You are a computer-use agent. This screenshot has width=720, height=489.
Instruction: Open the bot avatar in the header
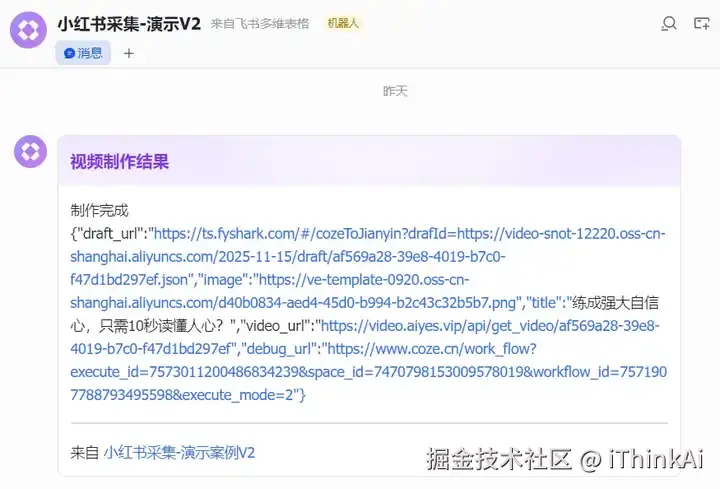[x=28, y=30]
